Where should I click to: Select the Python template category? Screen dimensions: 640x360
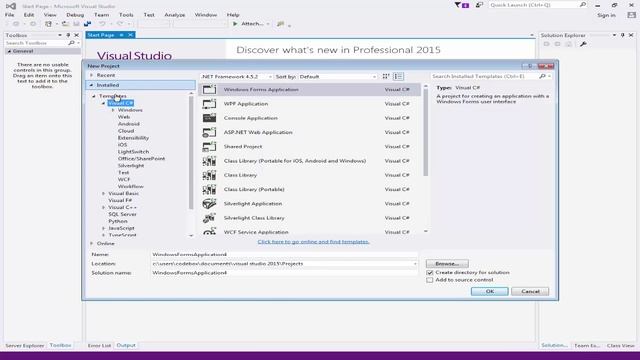click(x=118, y=221)
